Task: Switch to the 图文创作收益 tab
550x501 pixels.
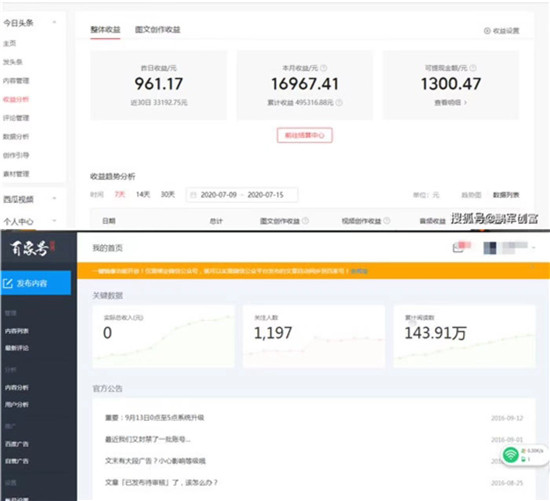Action: click(x=157, y=30)
